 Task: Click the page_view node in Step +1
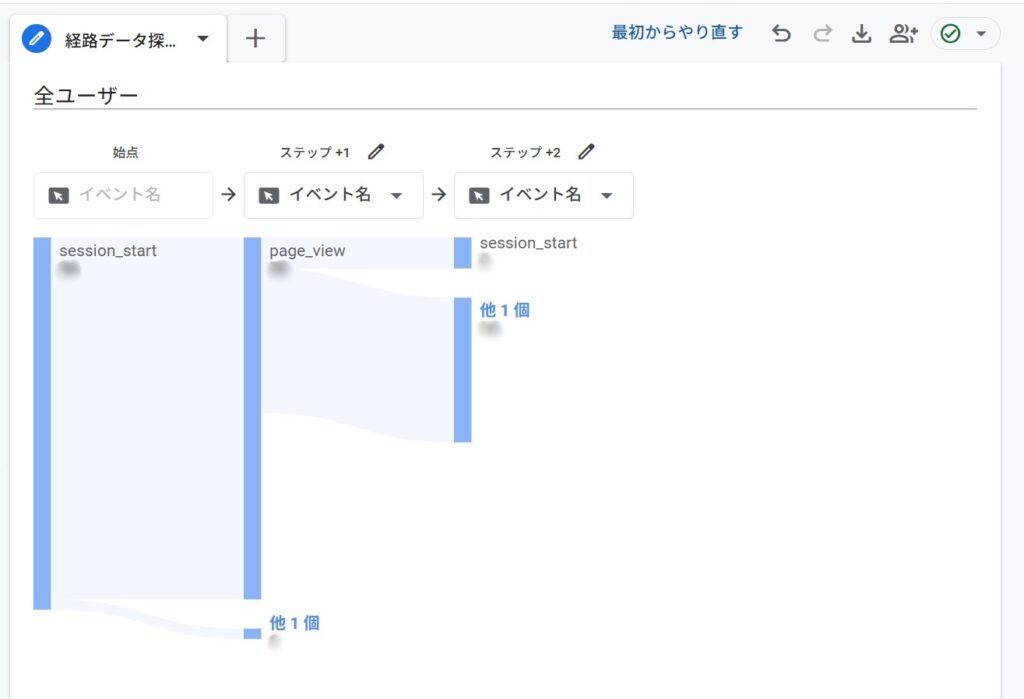(x=252, y=418)
